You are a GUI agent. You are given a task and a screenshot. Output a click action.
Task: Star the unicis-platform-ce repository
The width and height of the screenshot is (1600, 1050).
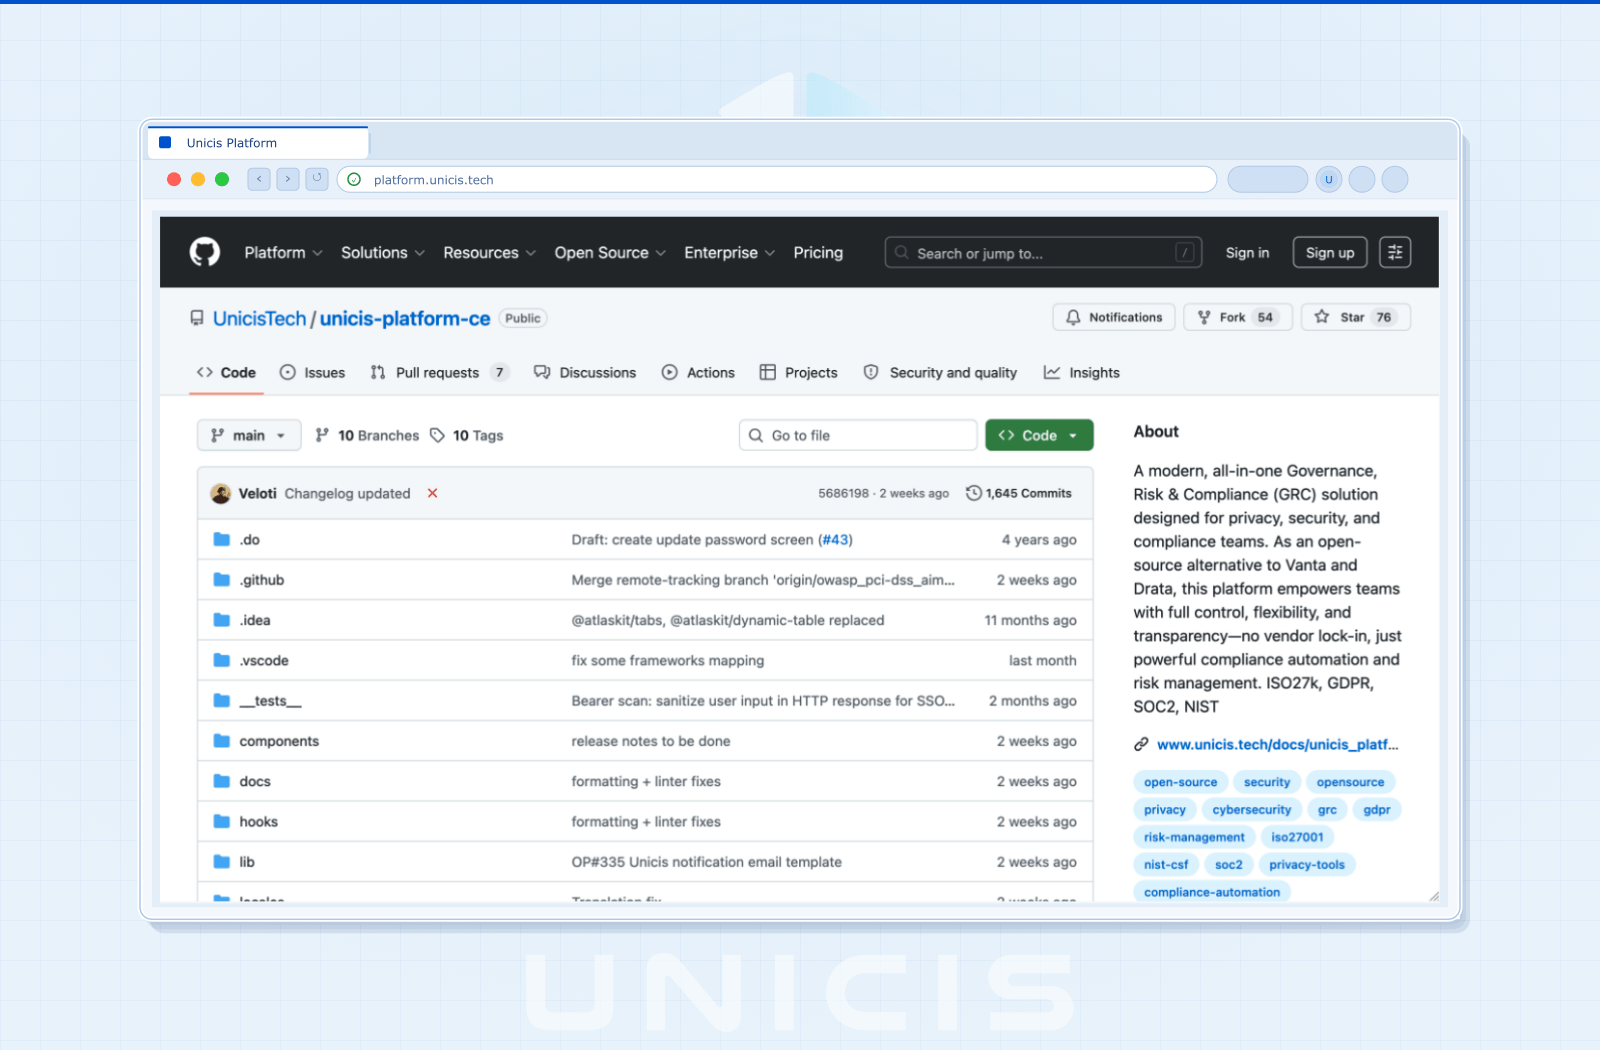pos(1355,317)
